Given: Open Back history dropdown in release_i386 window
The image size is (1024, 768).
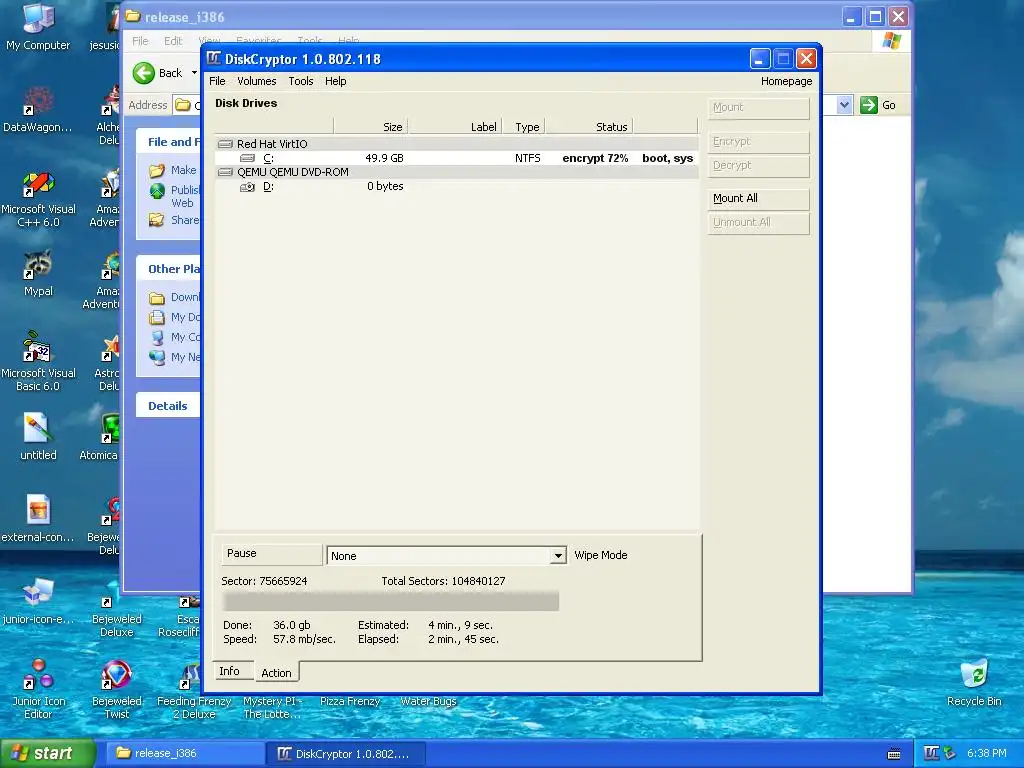Looking at the screenshot, I should [194, 72].
